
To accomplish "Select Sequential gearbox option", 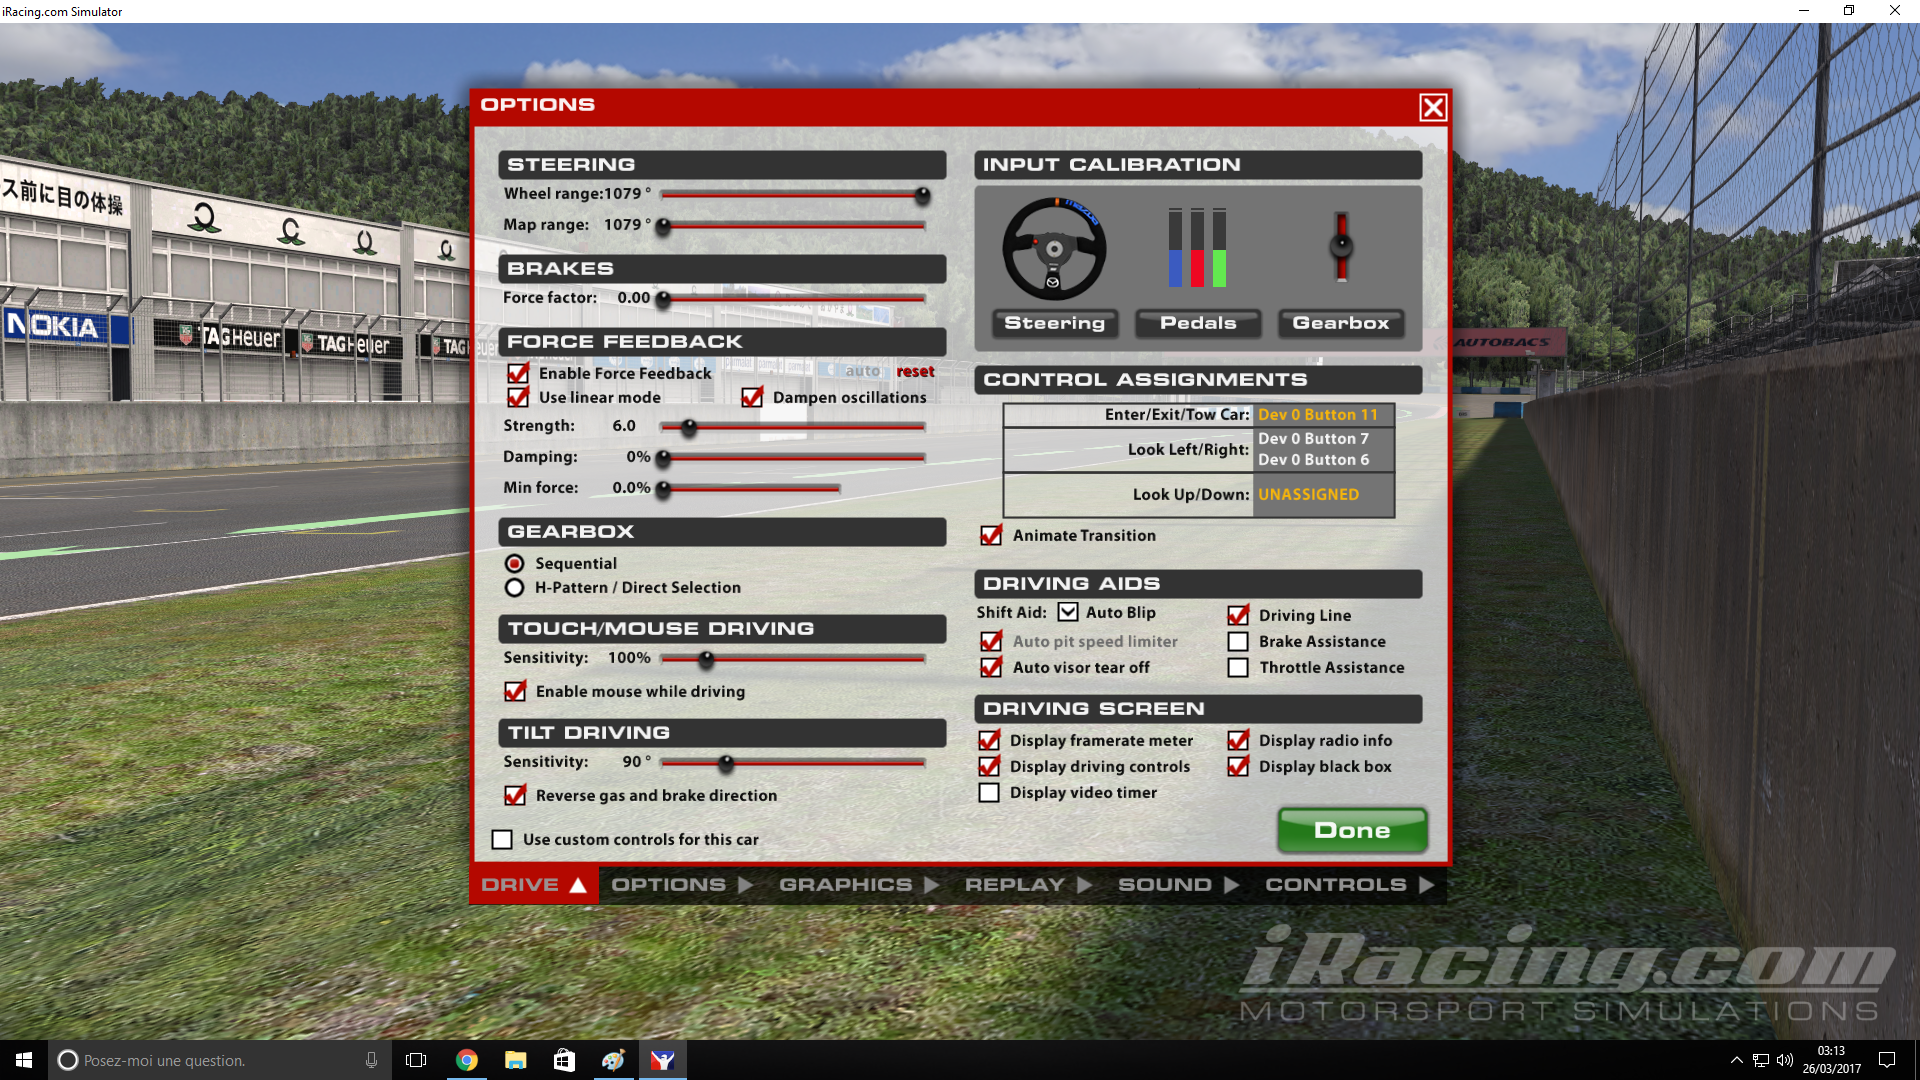I will click(514, 563).
